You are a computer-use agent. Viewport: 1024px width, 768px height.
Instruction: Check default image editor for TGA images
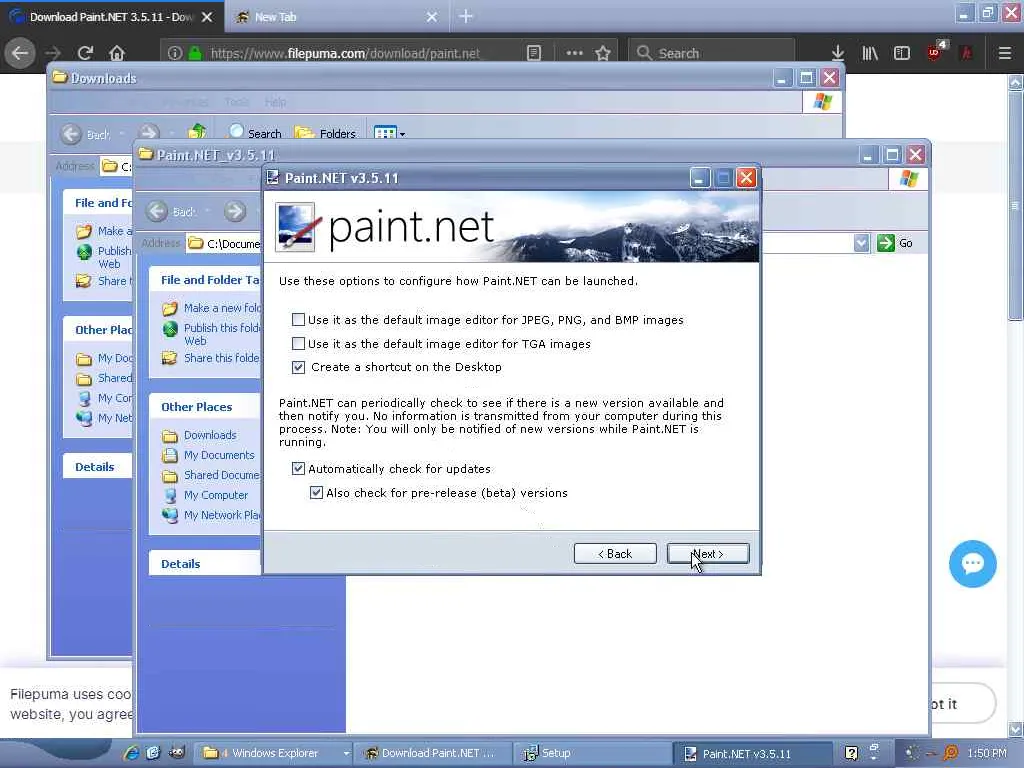[298, 344]
